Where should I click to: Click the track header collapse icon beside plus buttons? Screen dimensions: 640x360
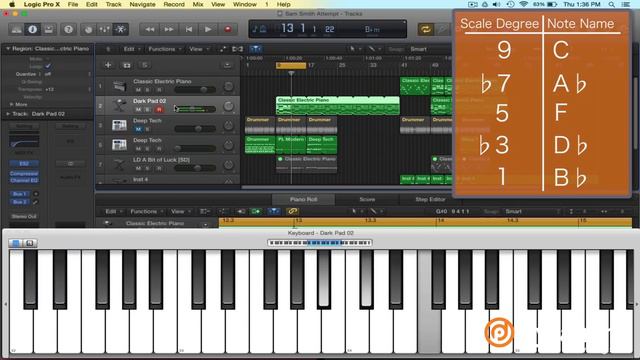tap(227, 65)
